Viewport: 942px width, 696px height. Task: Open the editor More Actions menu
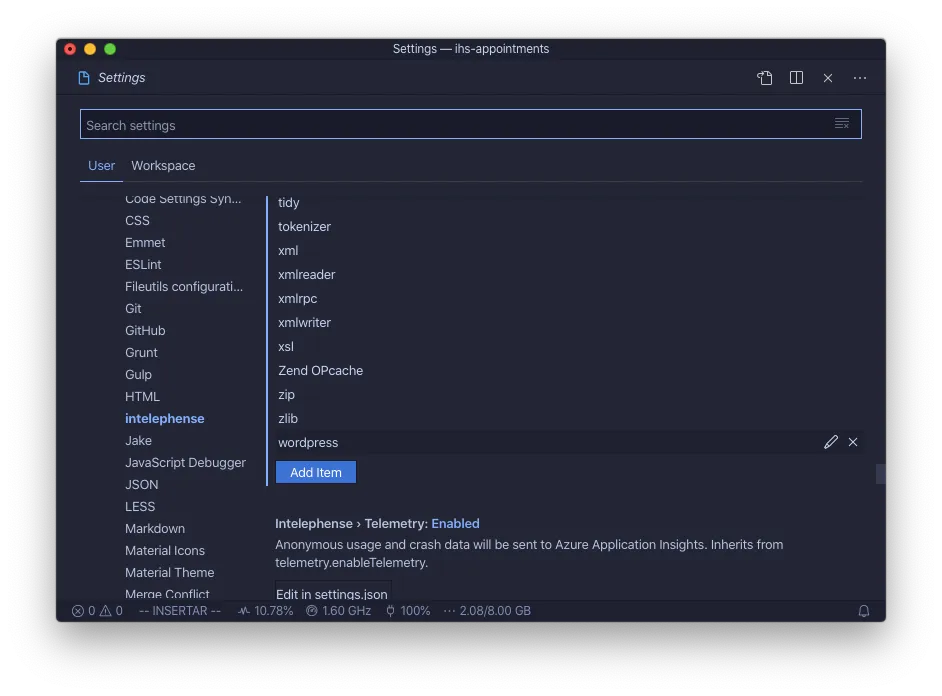coord(860,78)
